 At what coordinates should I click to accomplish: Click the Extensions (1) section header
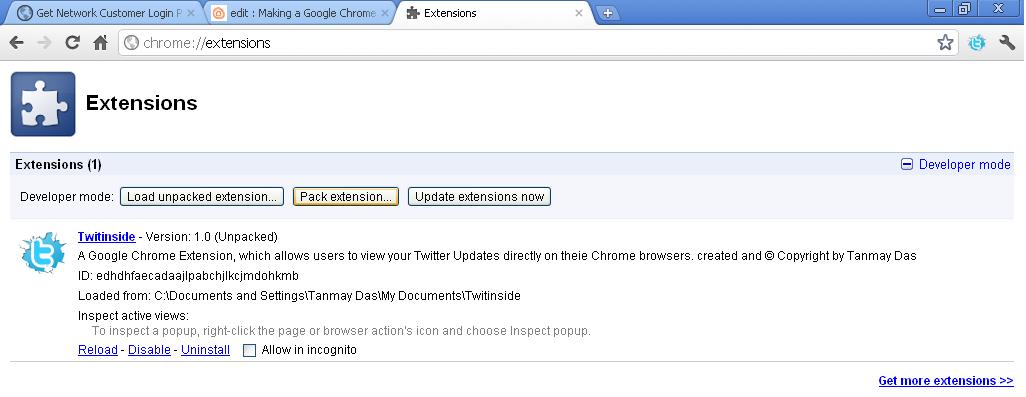click(x=58, y=165)
